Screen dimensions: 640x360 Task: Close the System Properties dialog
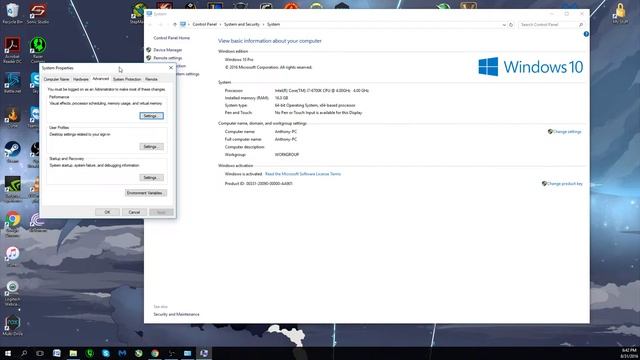[x=171, y=68]
